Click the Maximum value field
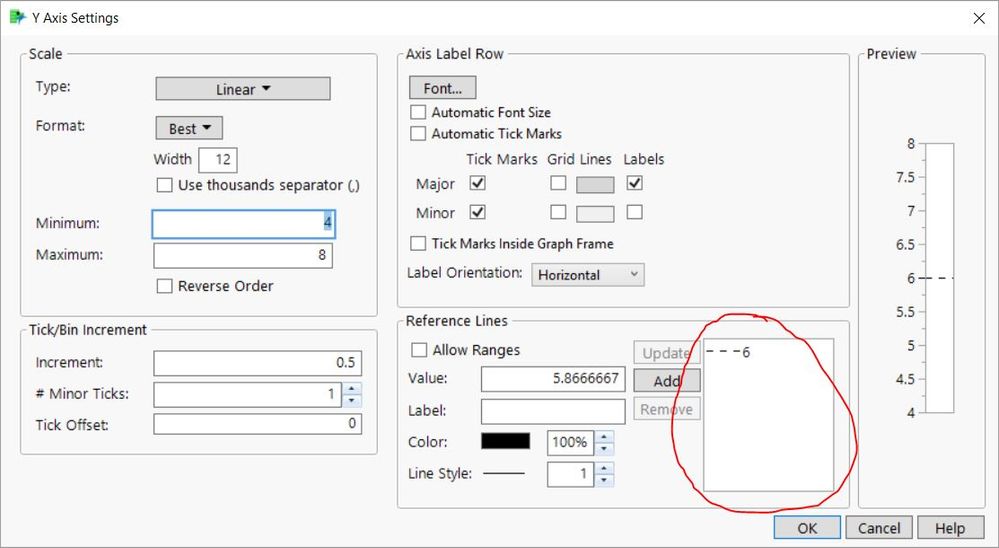 tap(243, 256)
